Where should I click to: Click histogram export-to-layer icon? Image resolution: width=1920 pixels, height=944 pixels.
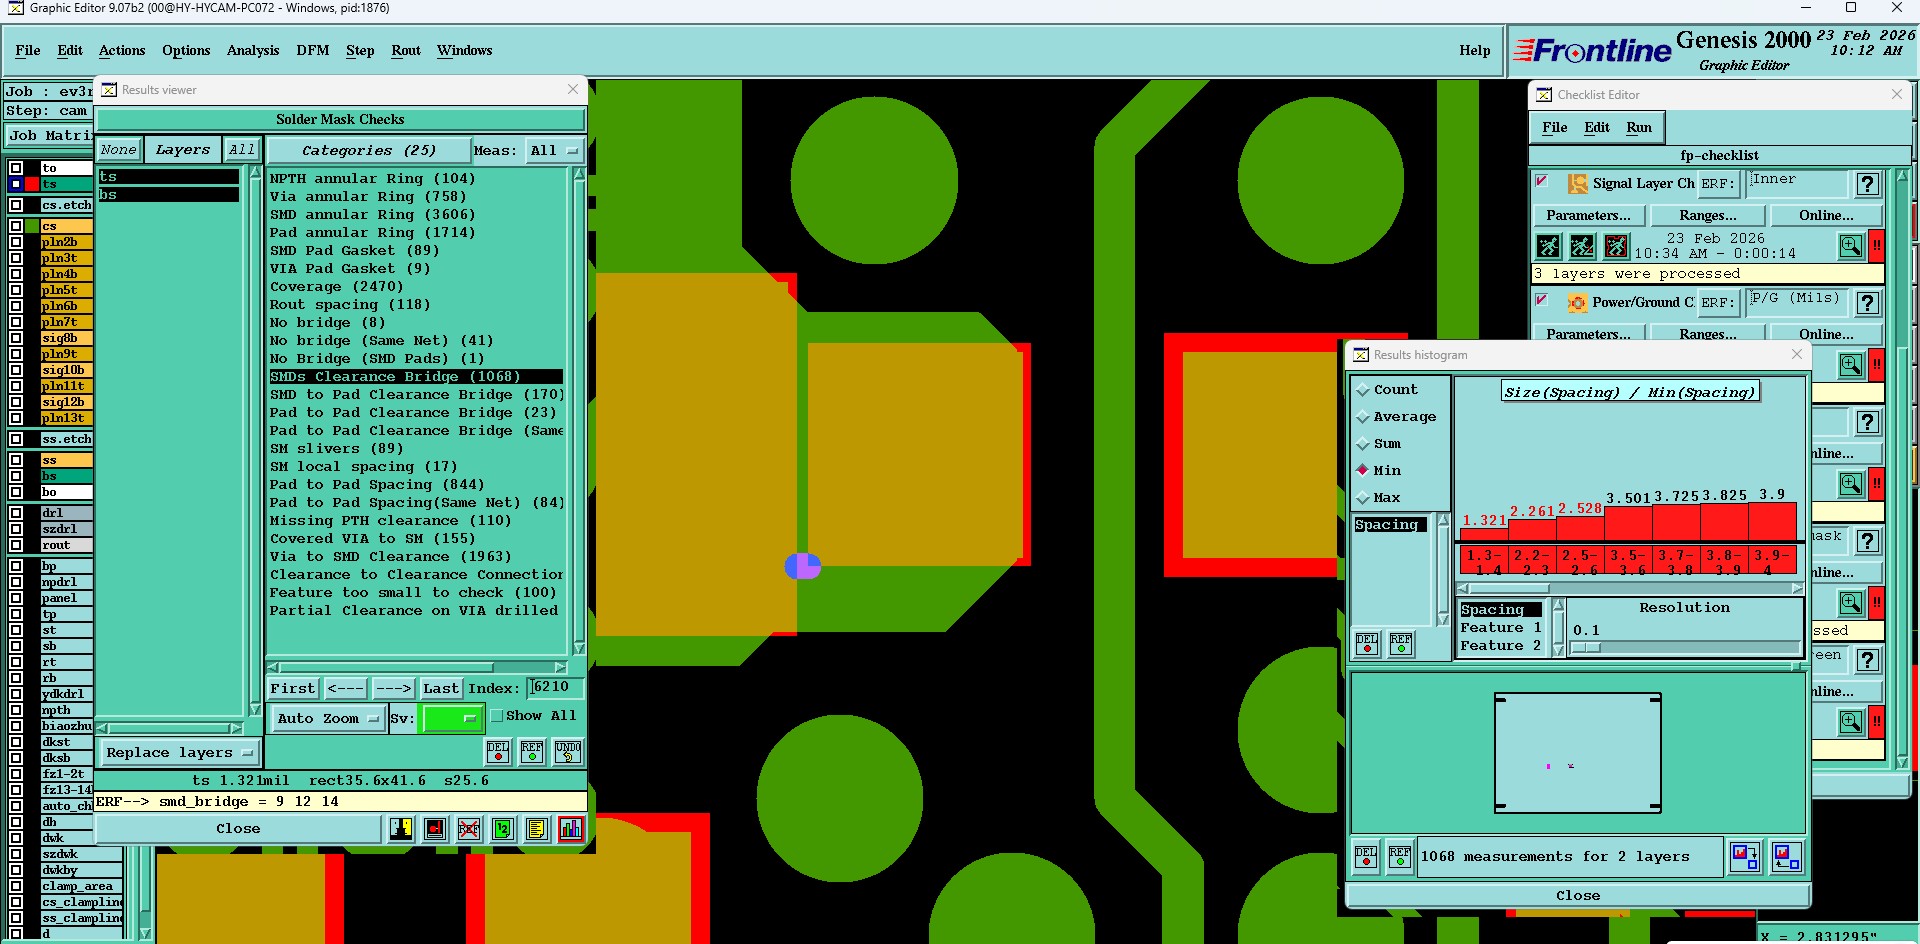pos(1745,857)
